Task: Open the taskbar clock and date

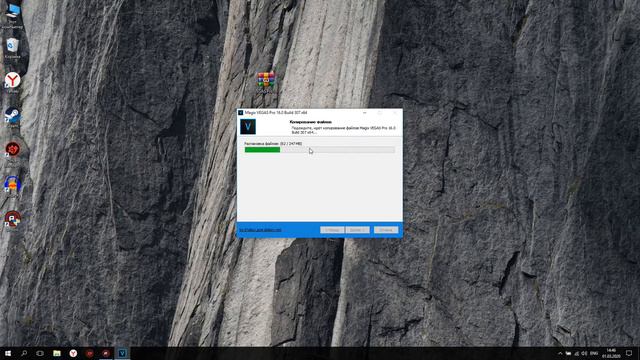Action: coord(611,353)
